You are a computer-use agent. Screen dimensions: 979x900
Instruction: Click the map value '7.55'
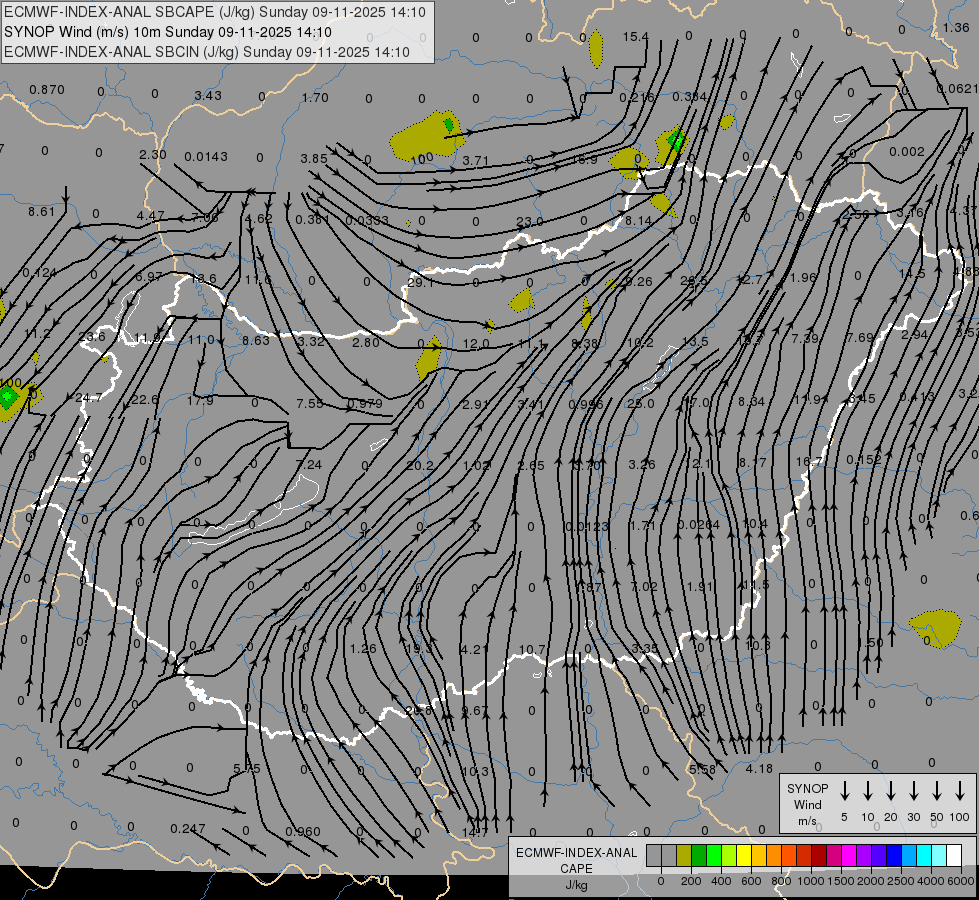pos(310,403)
